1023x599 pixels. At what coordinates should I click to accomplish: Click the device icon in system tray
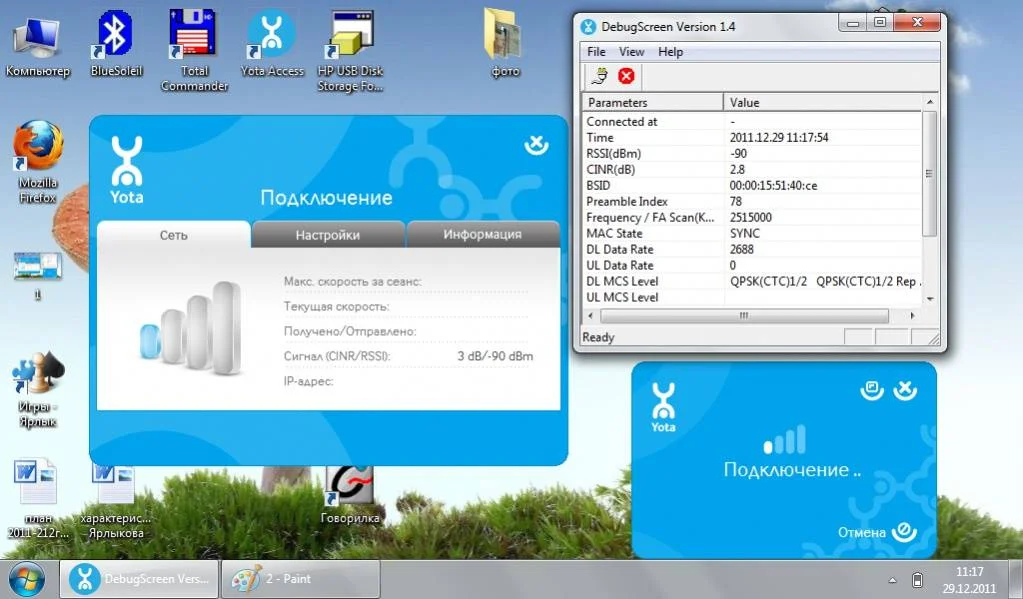tap(917, 579)
